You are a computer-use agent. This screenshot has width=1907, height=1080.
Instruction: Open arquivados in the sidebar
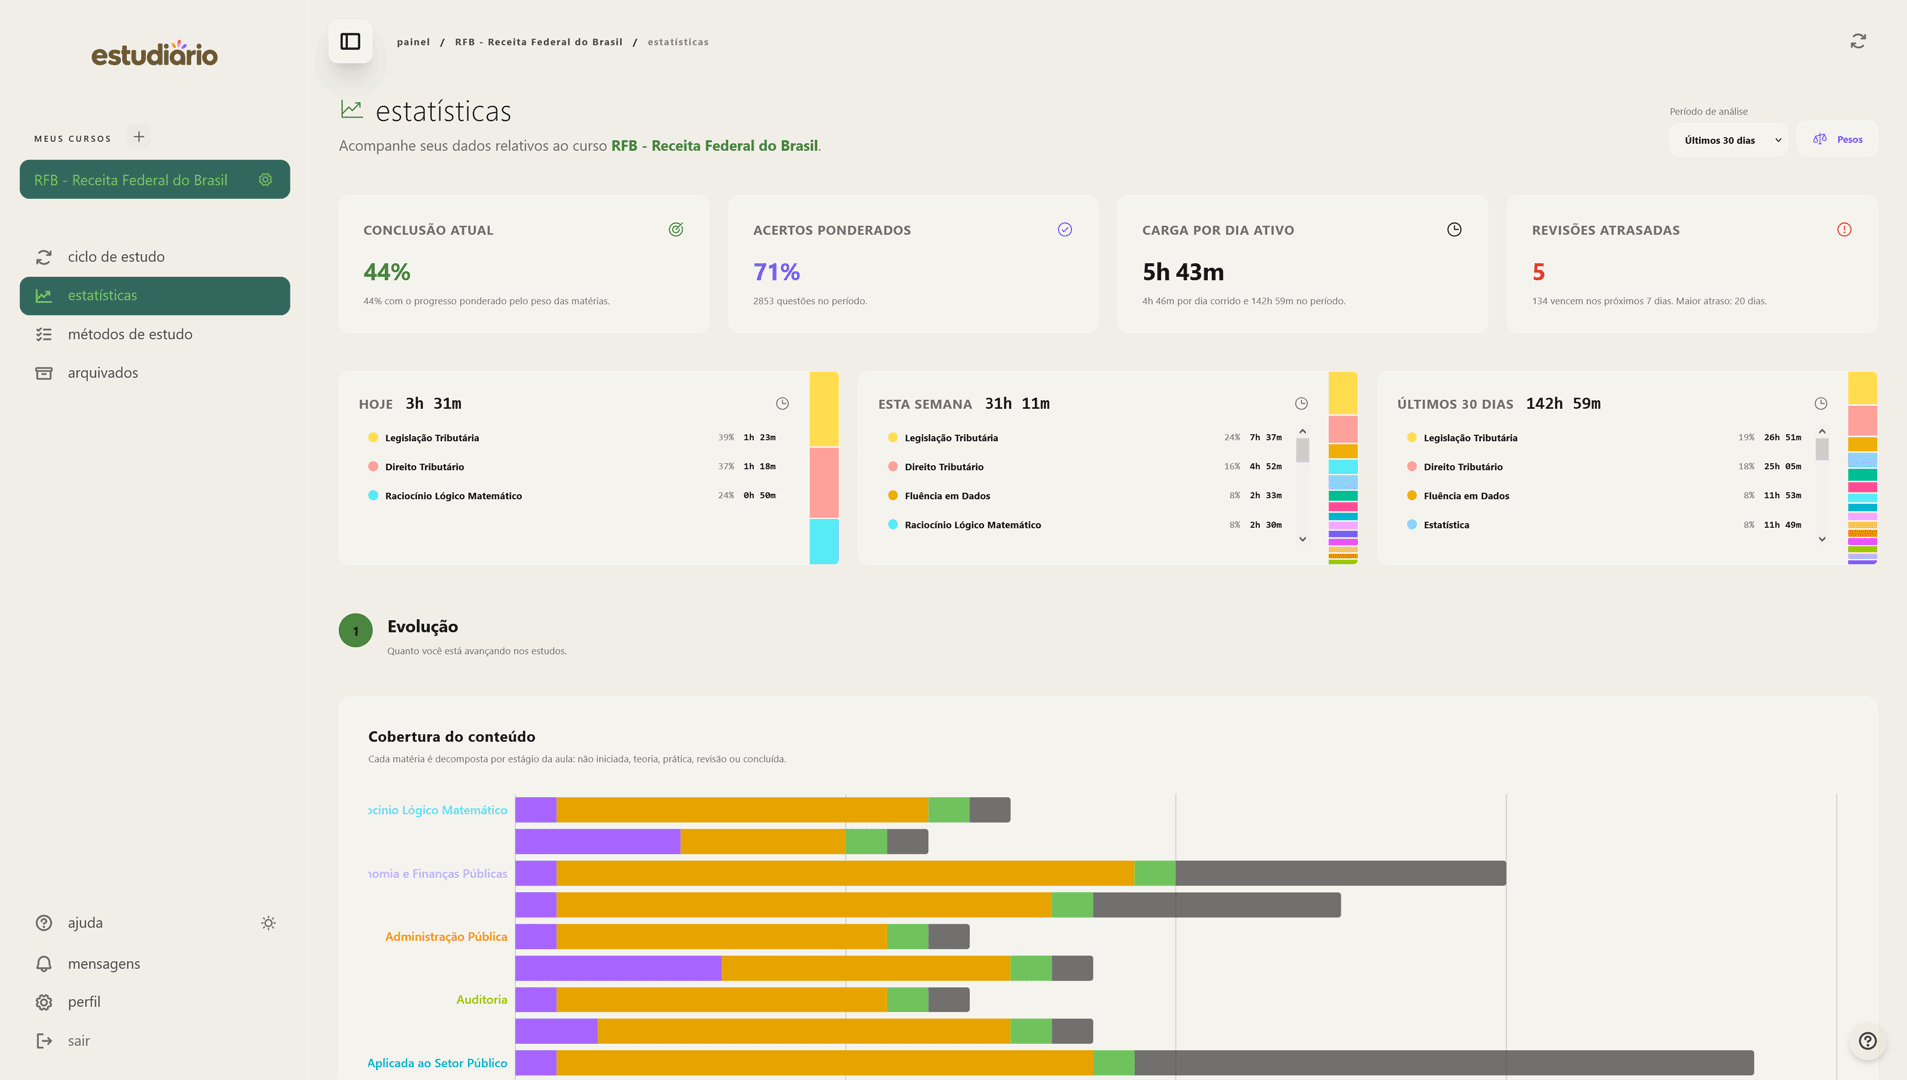coord(155,373)
